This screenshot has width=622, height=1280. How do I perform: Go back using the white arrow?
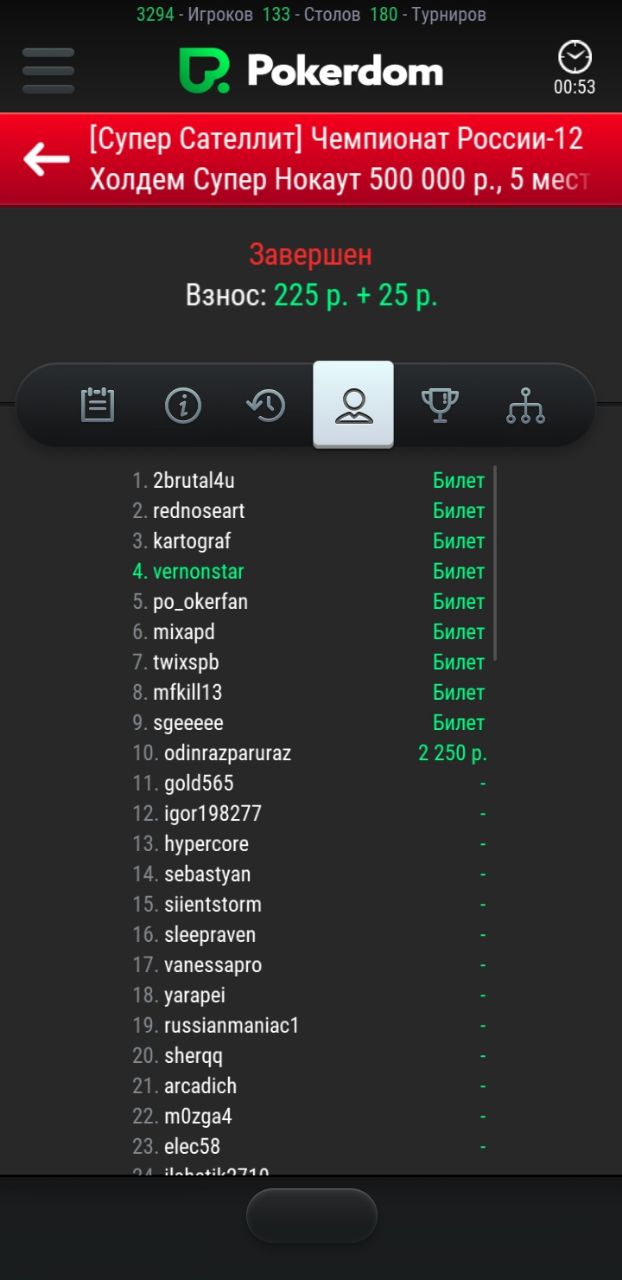pos(46,159)
